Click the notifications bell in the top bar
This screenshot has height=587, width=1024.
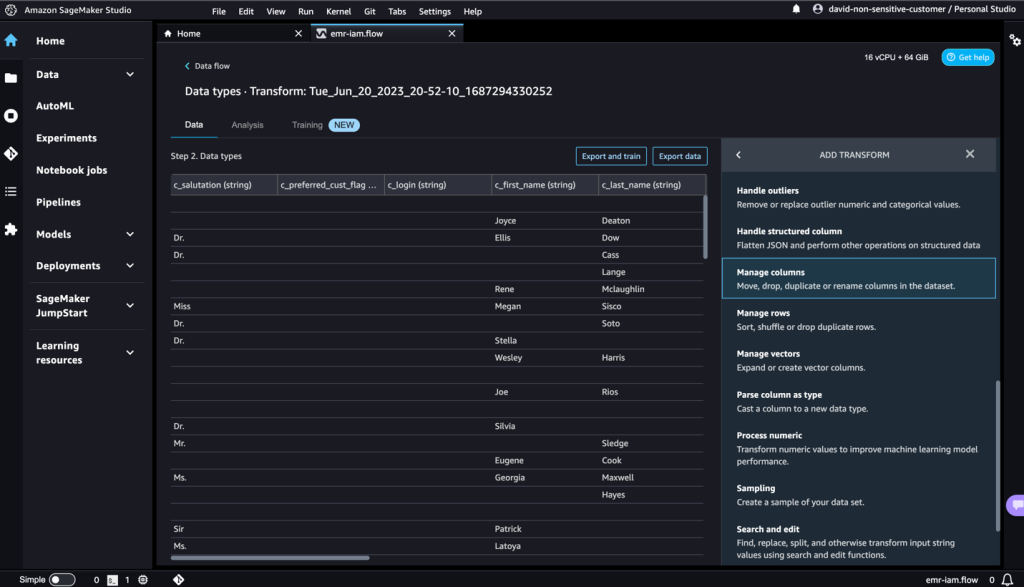[x=796, y=9]
